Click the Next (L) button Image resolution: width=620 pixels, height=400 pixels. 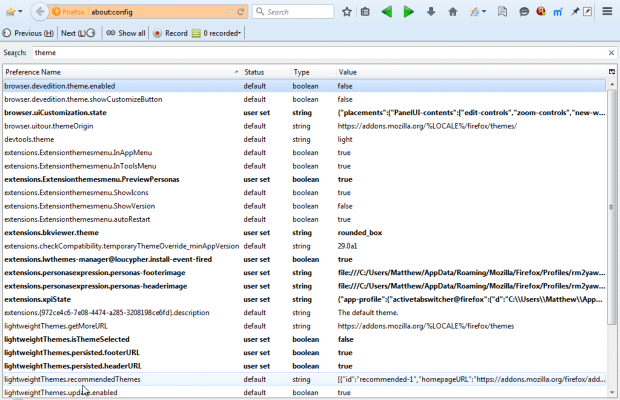pyautogui.click(x=78, y=33)
